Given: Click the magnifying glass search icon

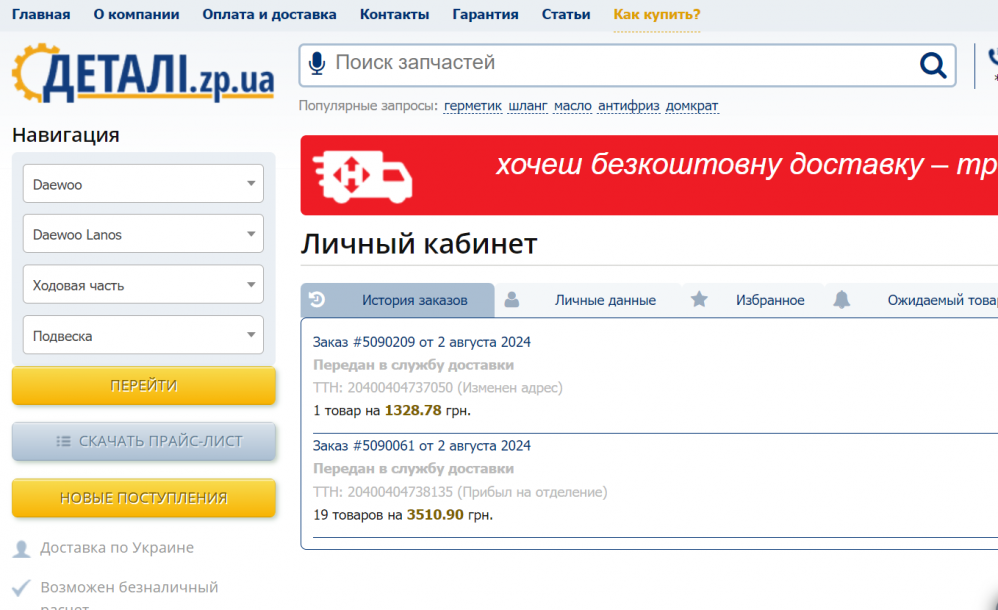Looking at the screenshot, I should tap(932, 66).
